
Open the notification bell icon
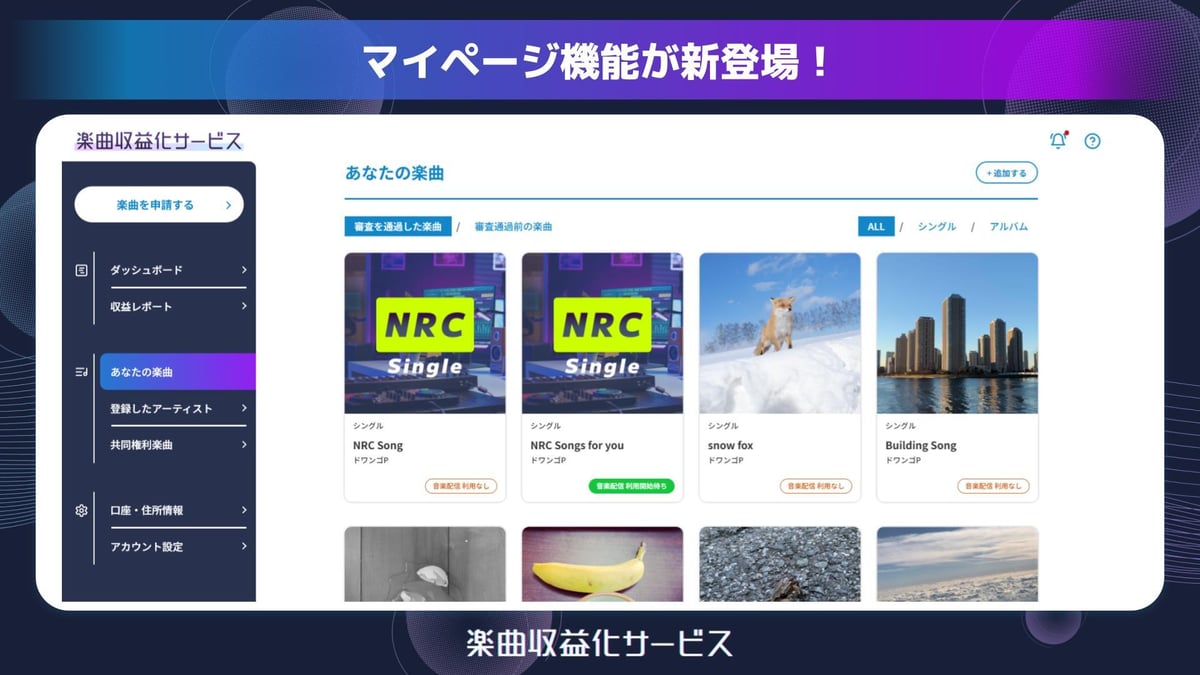1057,141
